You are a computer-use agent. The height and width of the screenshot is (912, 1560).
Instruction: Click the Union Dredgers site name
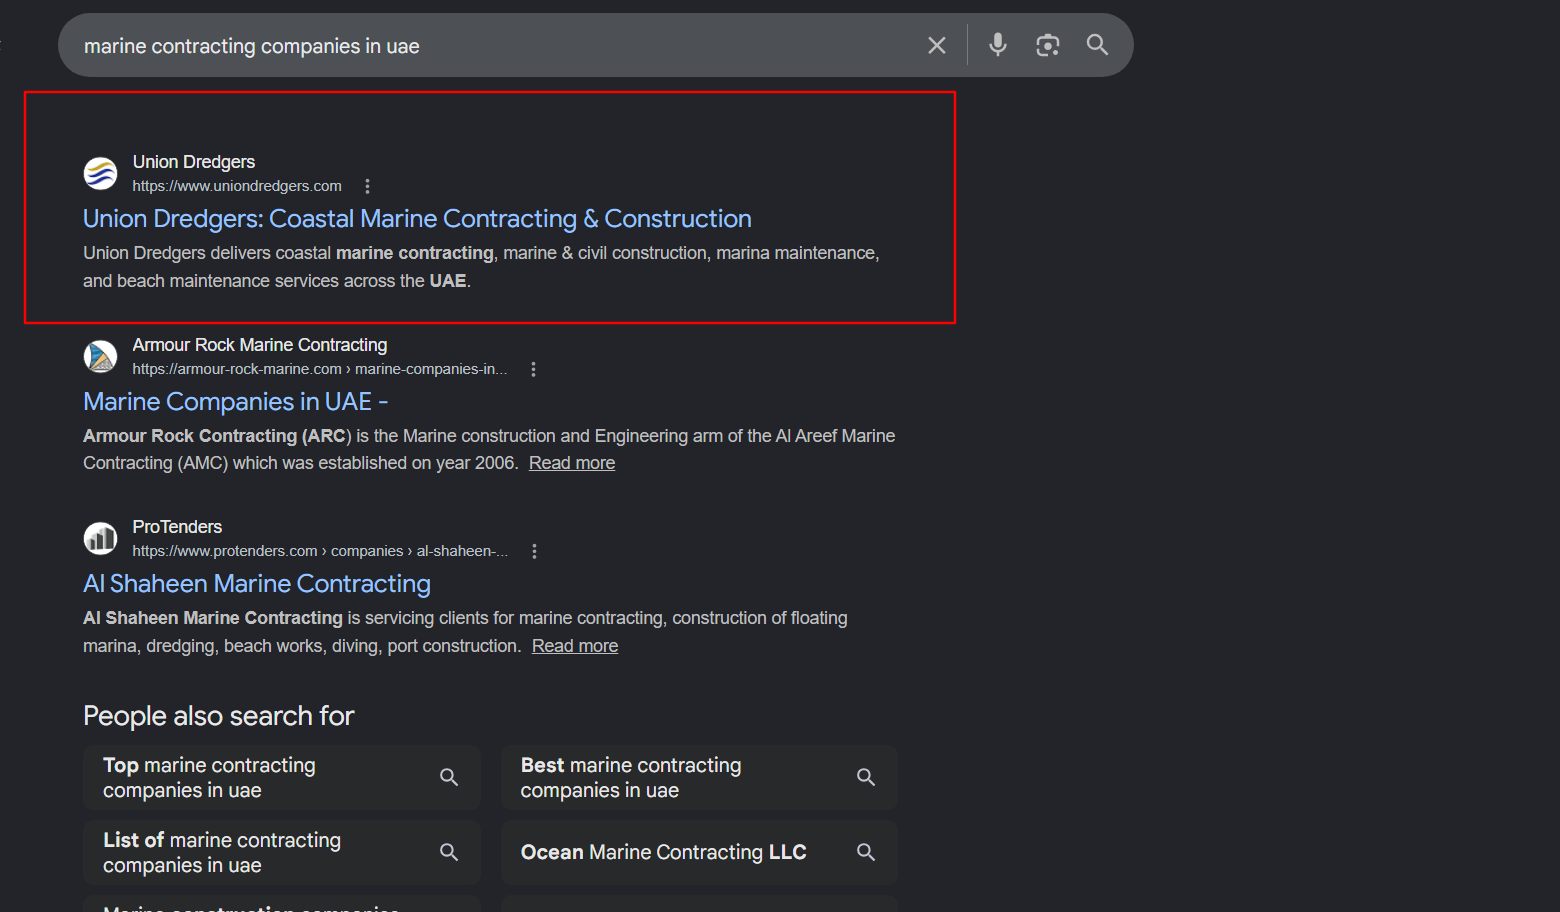(194, 162)
